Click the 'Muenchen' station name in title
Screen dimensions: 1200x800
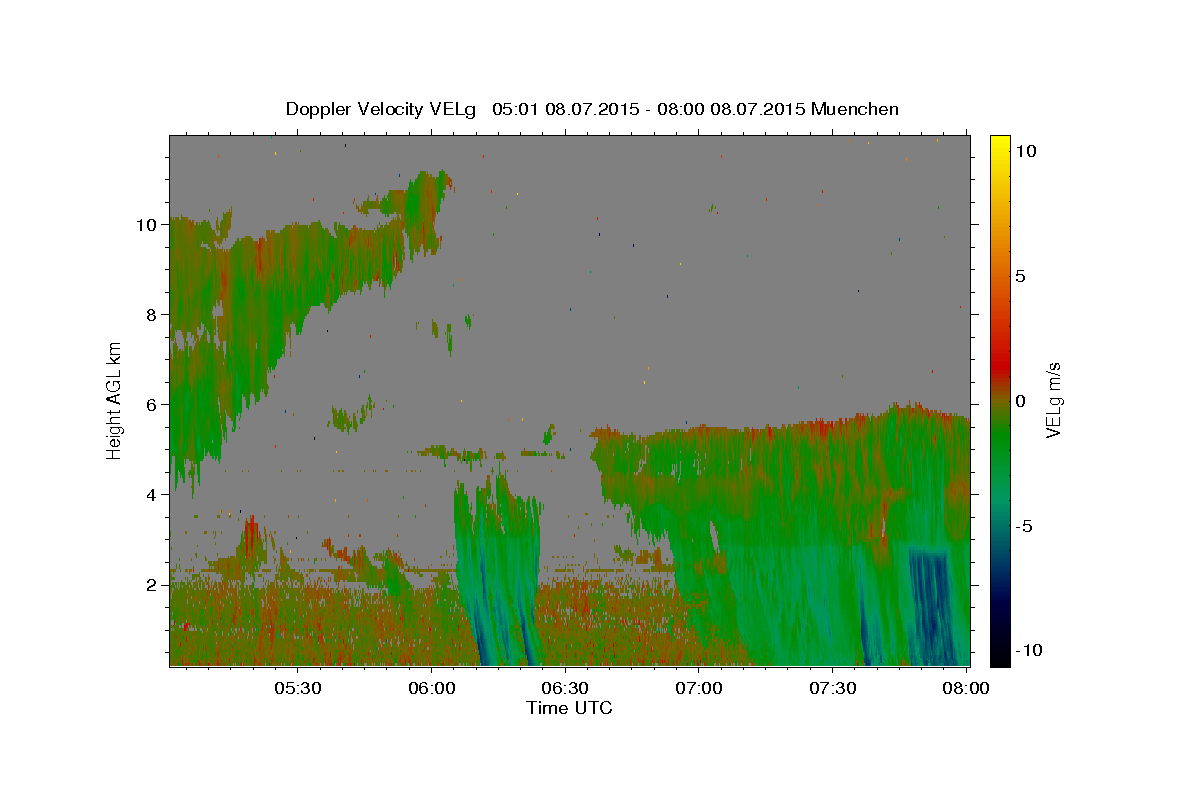(x=855, y=109)
